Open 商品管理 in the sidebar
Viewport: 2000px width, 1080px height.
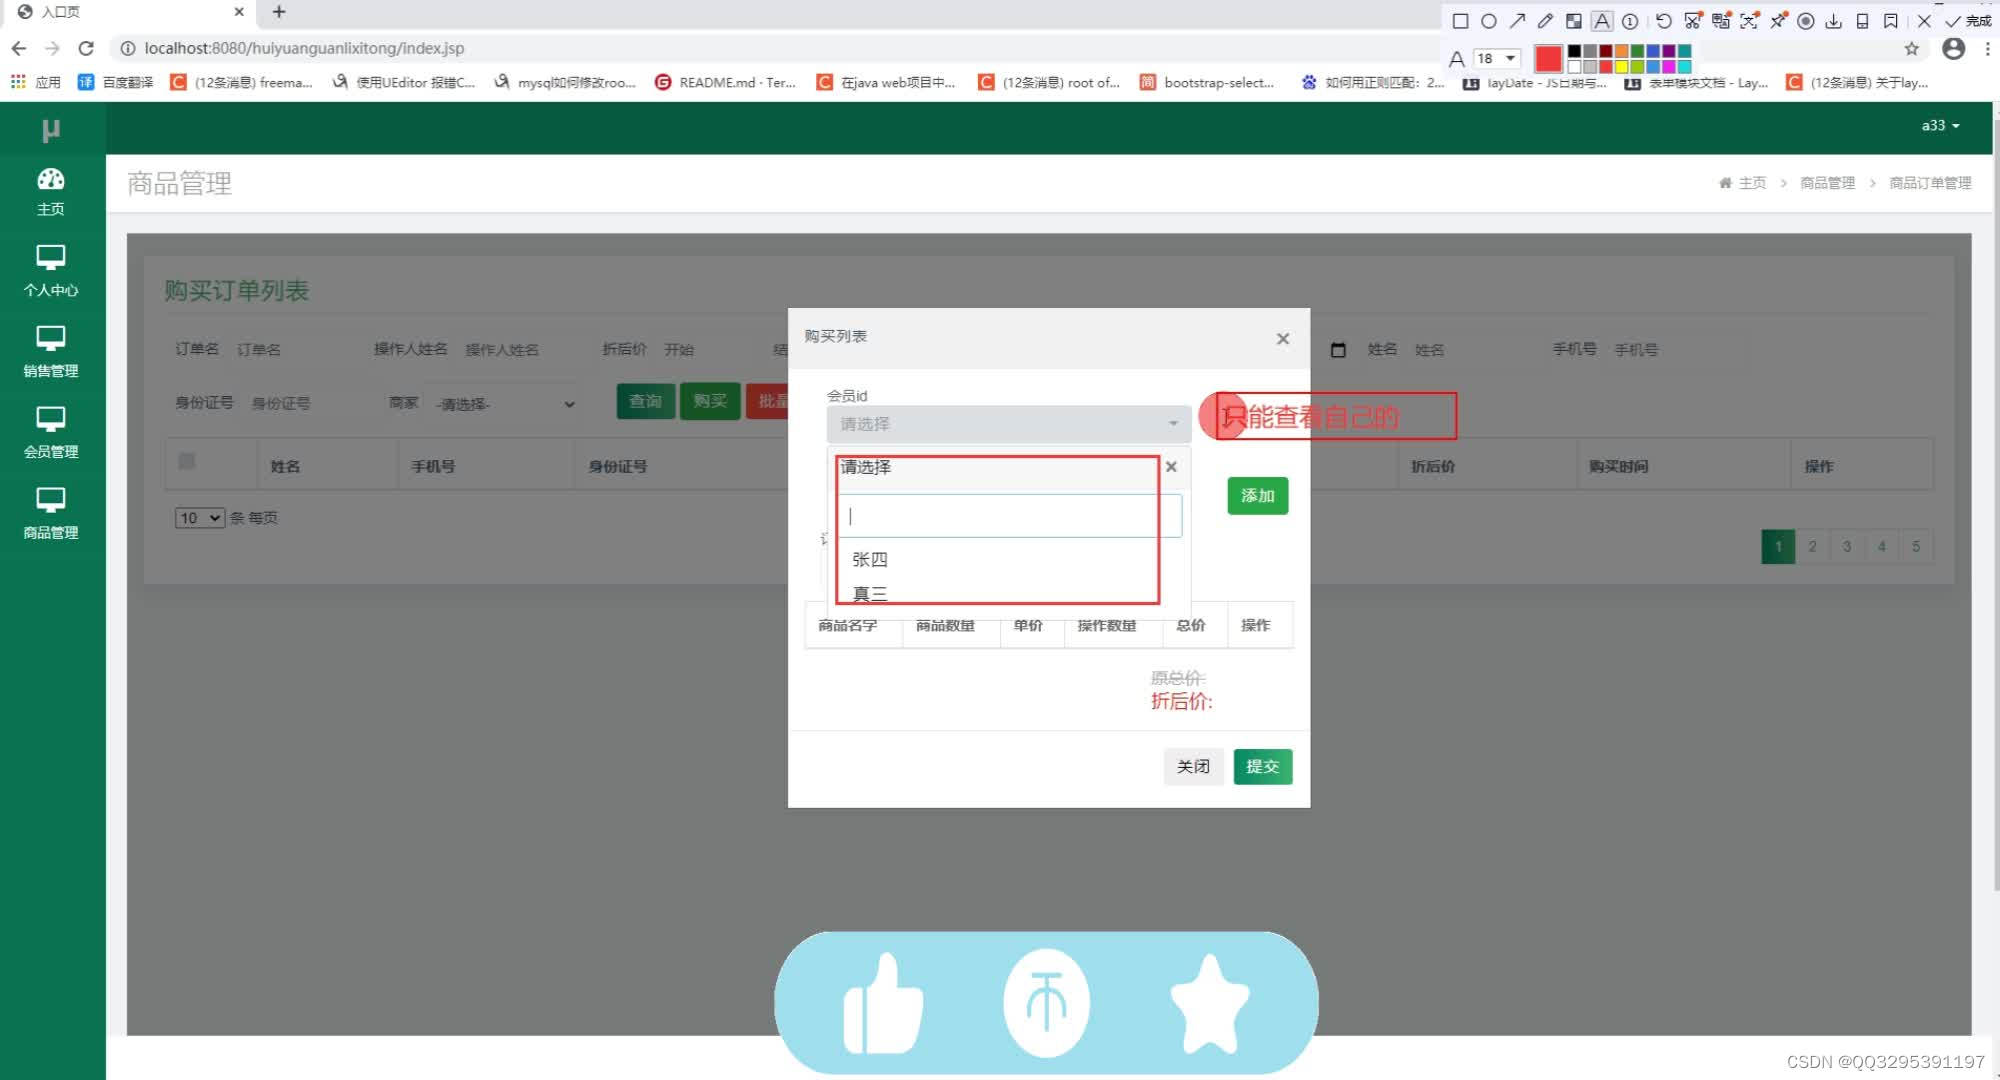coord(51,515)
